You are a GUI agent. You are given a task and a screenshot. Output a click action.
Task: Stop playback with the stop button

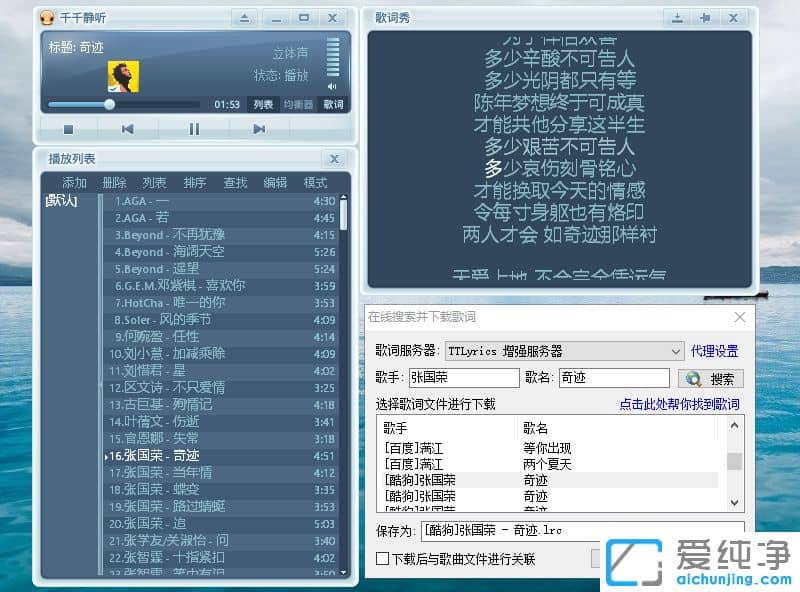(x=68, y=129)
